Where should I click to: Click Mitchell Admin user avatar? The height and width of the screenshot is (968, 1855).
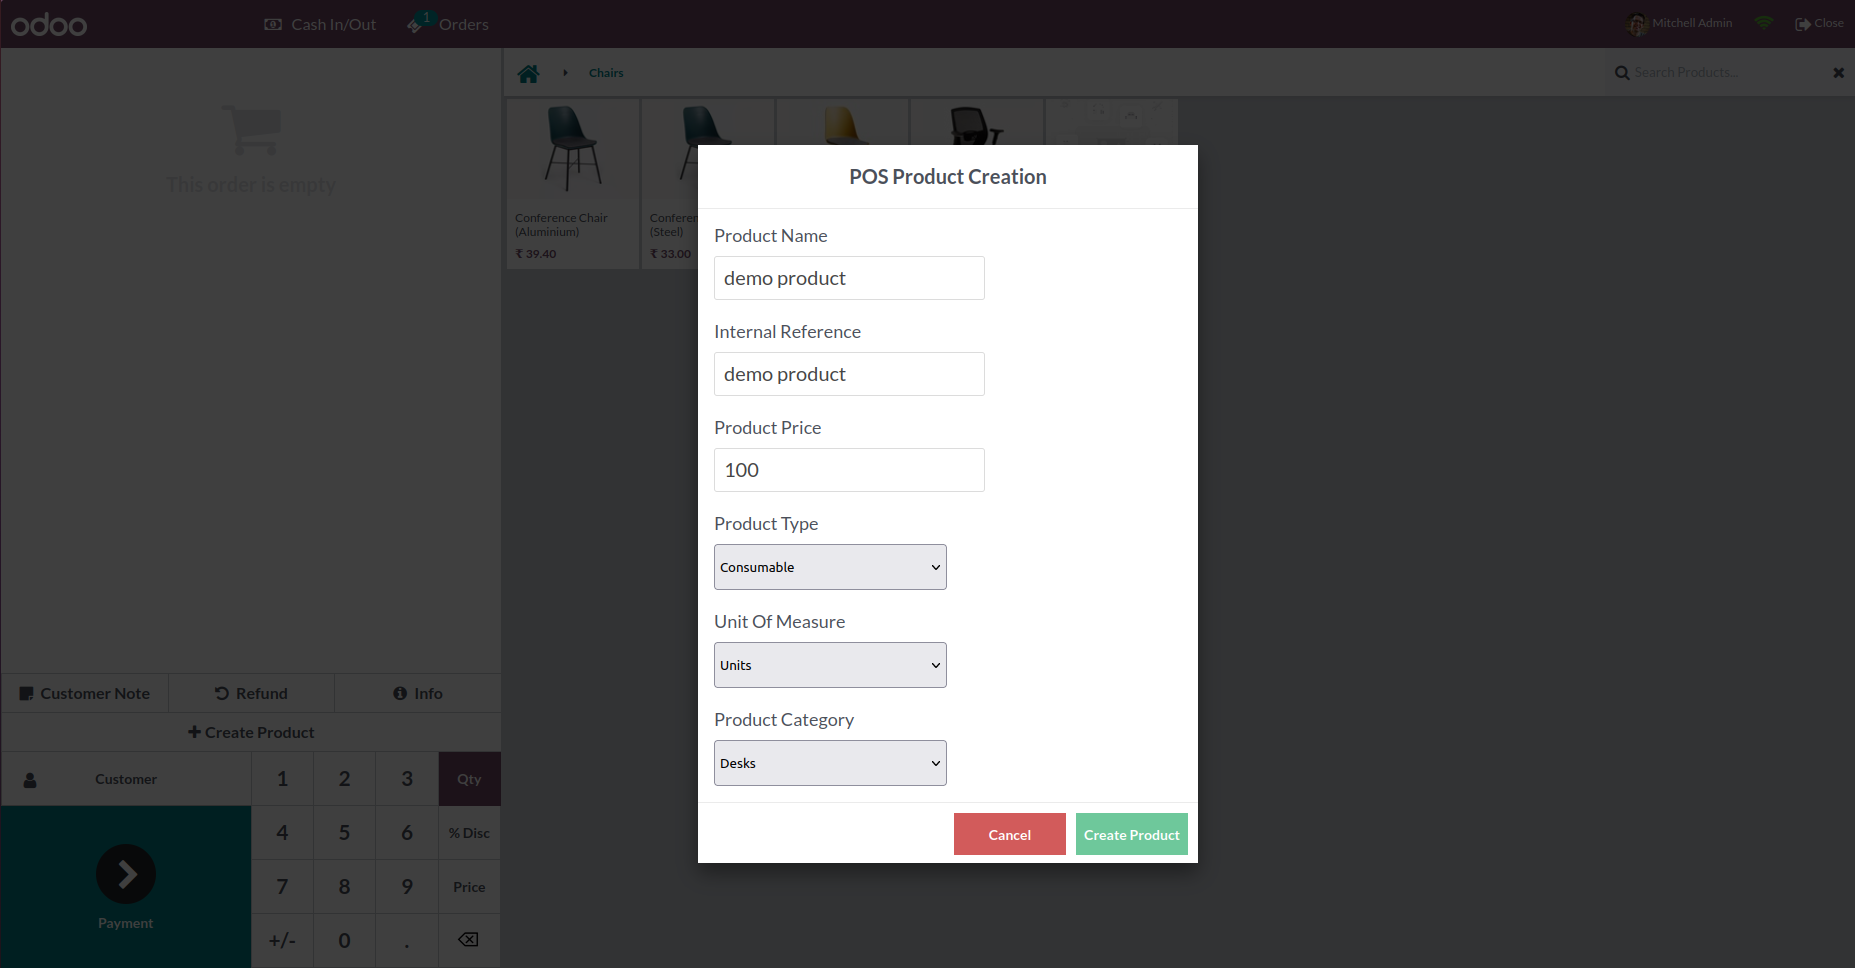[x=1637, y=24]
